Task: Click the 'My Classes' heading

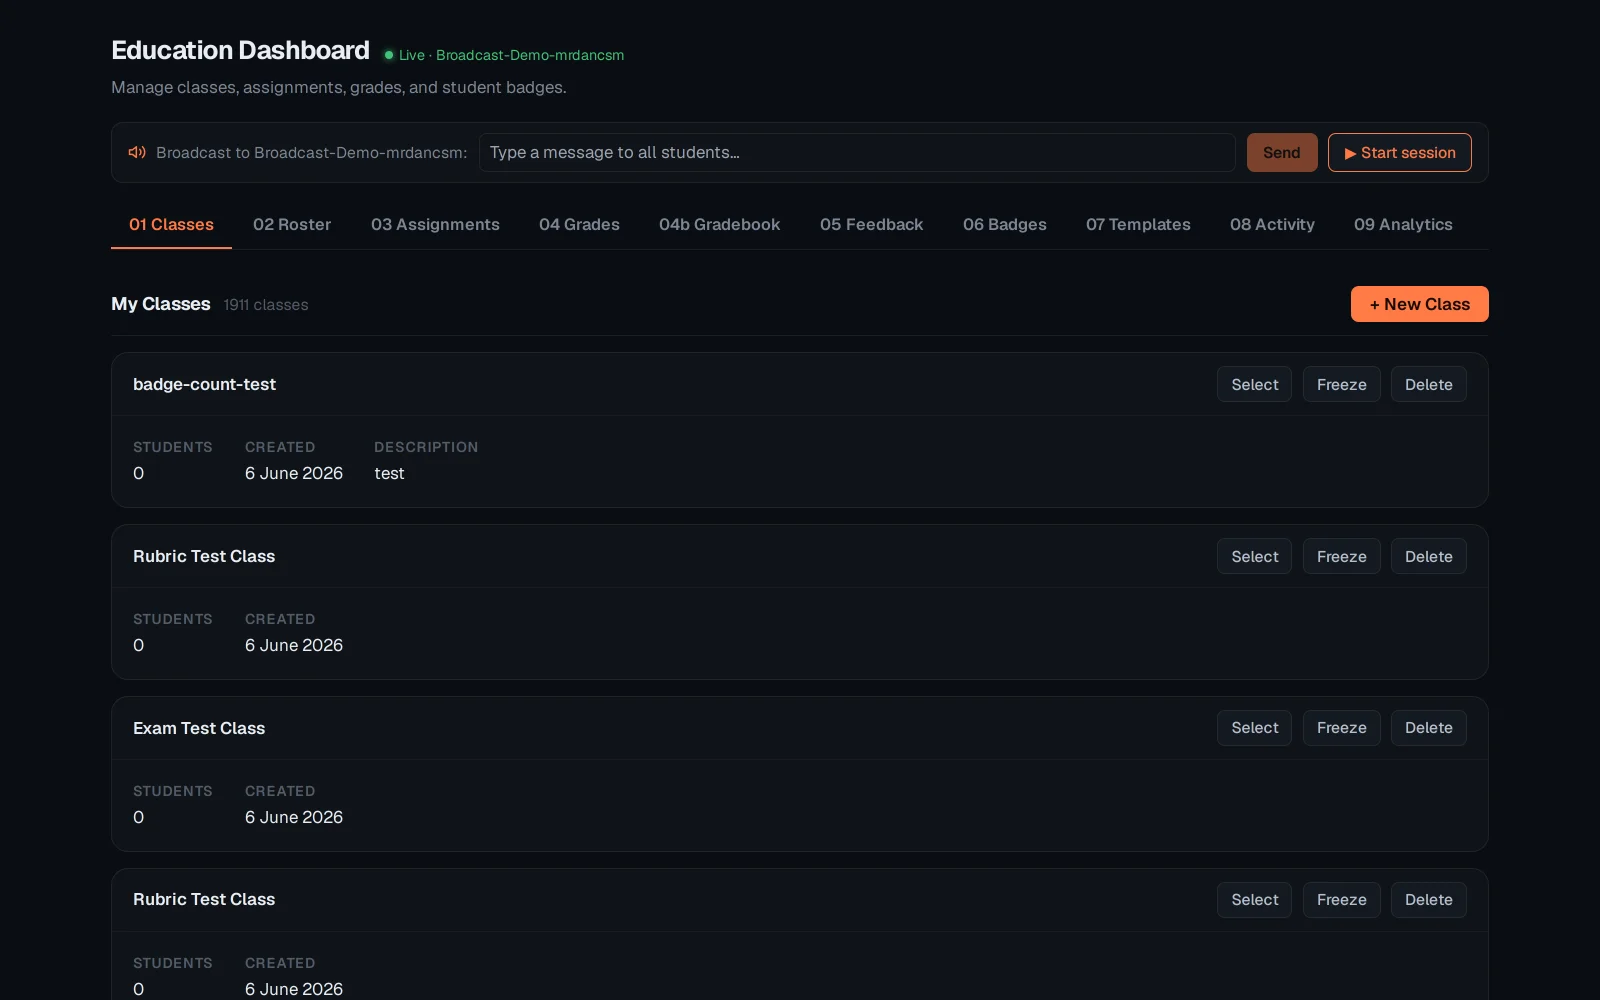Action: click(x=161, y=304)
